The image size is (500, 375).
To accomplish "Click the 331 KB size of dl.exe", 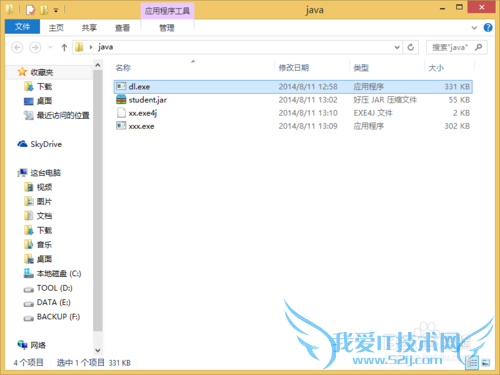I will 457,87.
